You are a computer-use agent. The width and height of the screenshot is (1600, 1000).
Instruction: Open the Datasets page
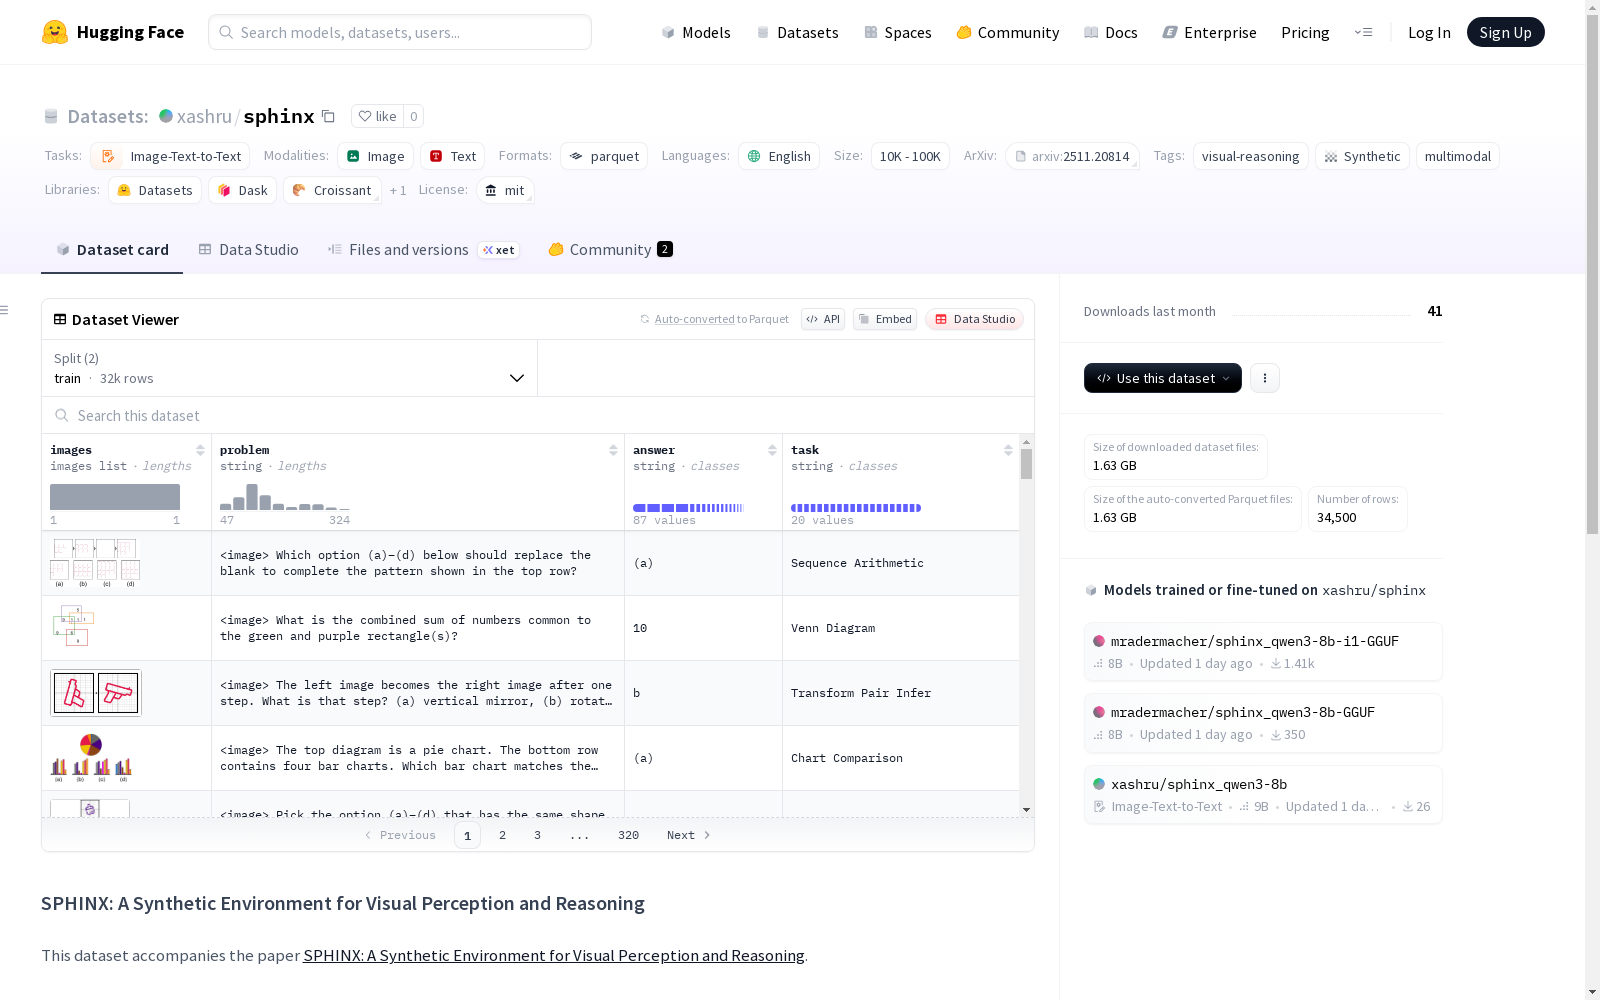[797, 32]
